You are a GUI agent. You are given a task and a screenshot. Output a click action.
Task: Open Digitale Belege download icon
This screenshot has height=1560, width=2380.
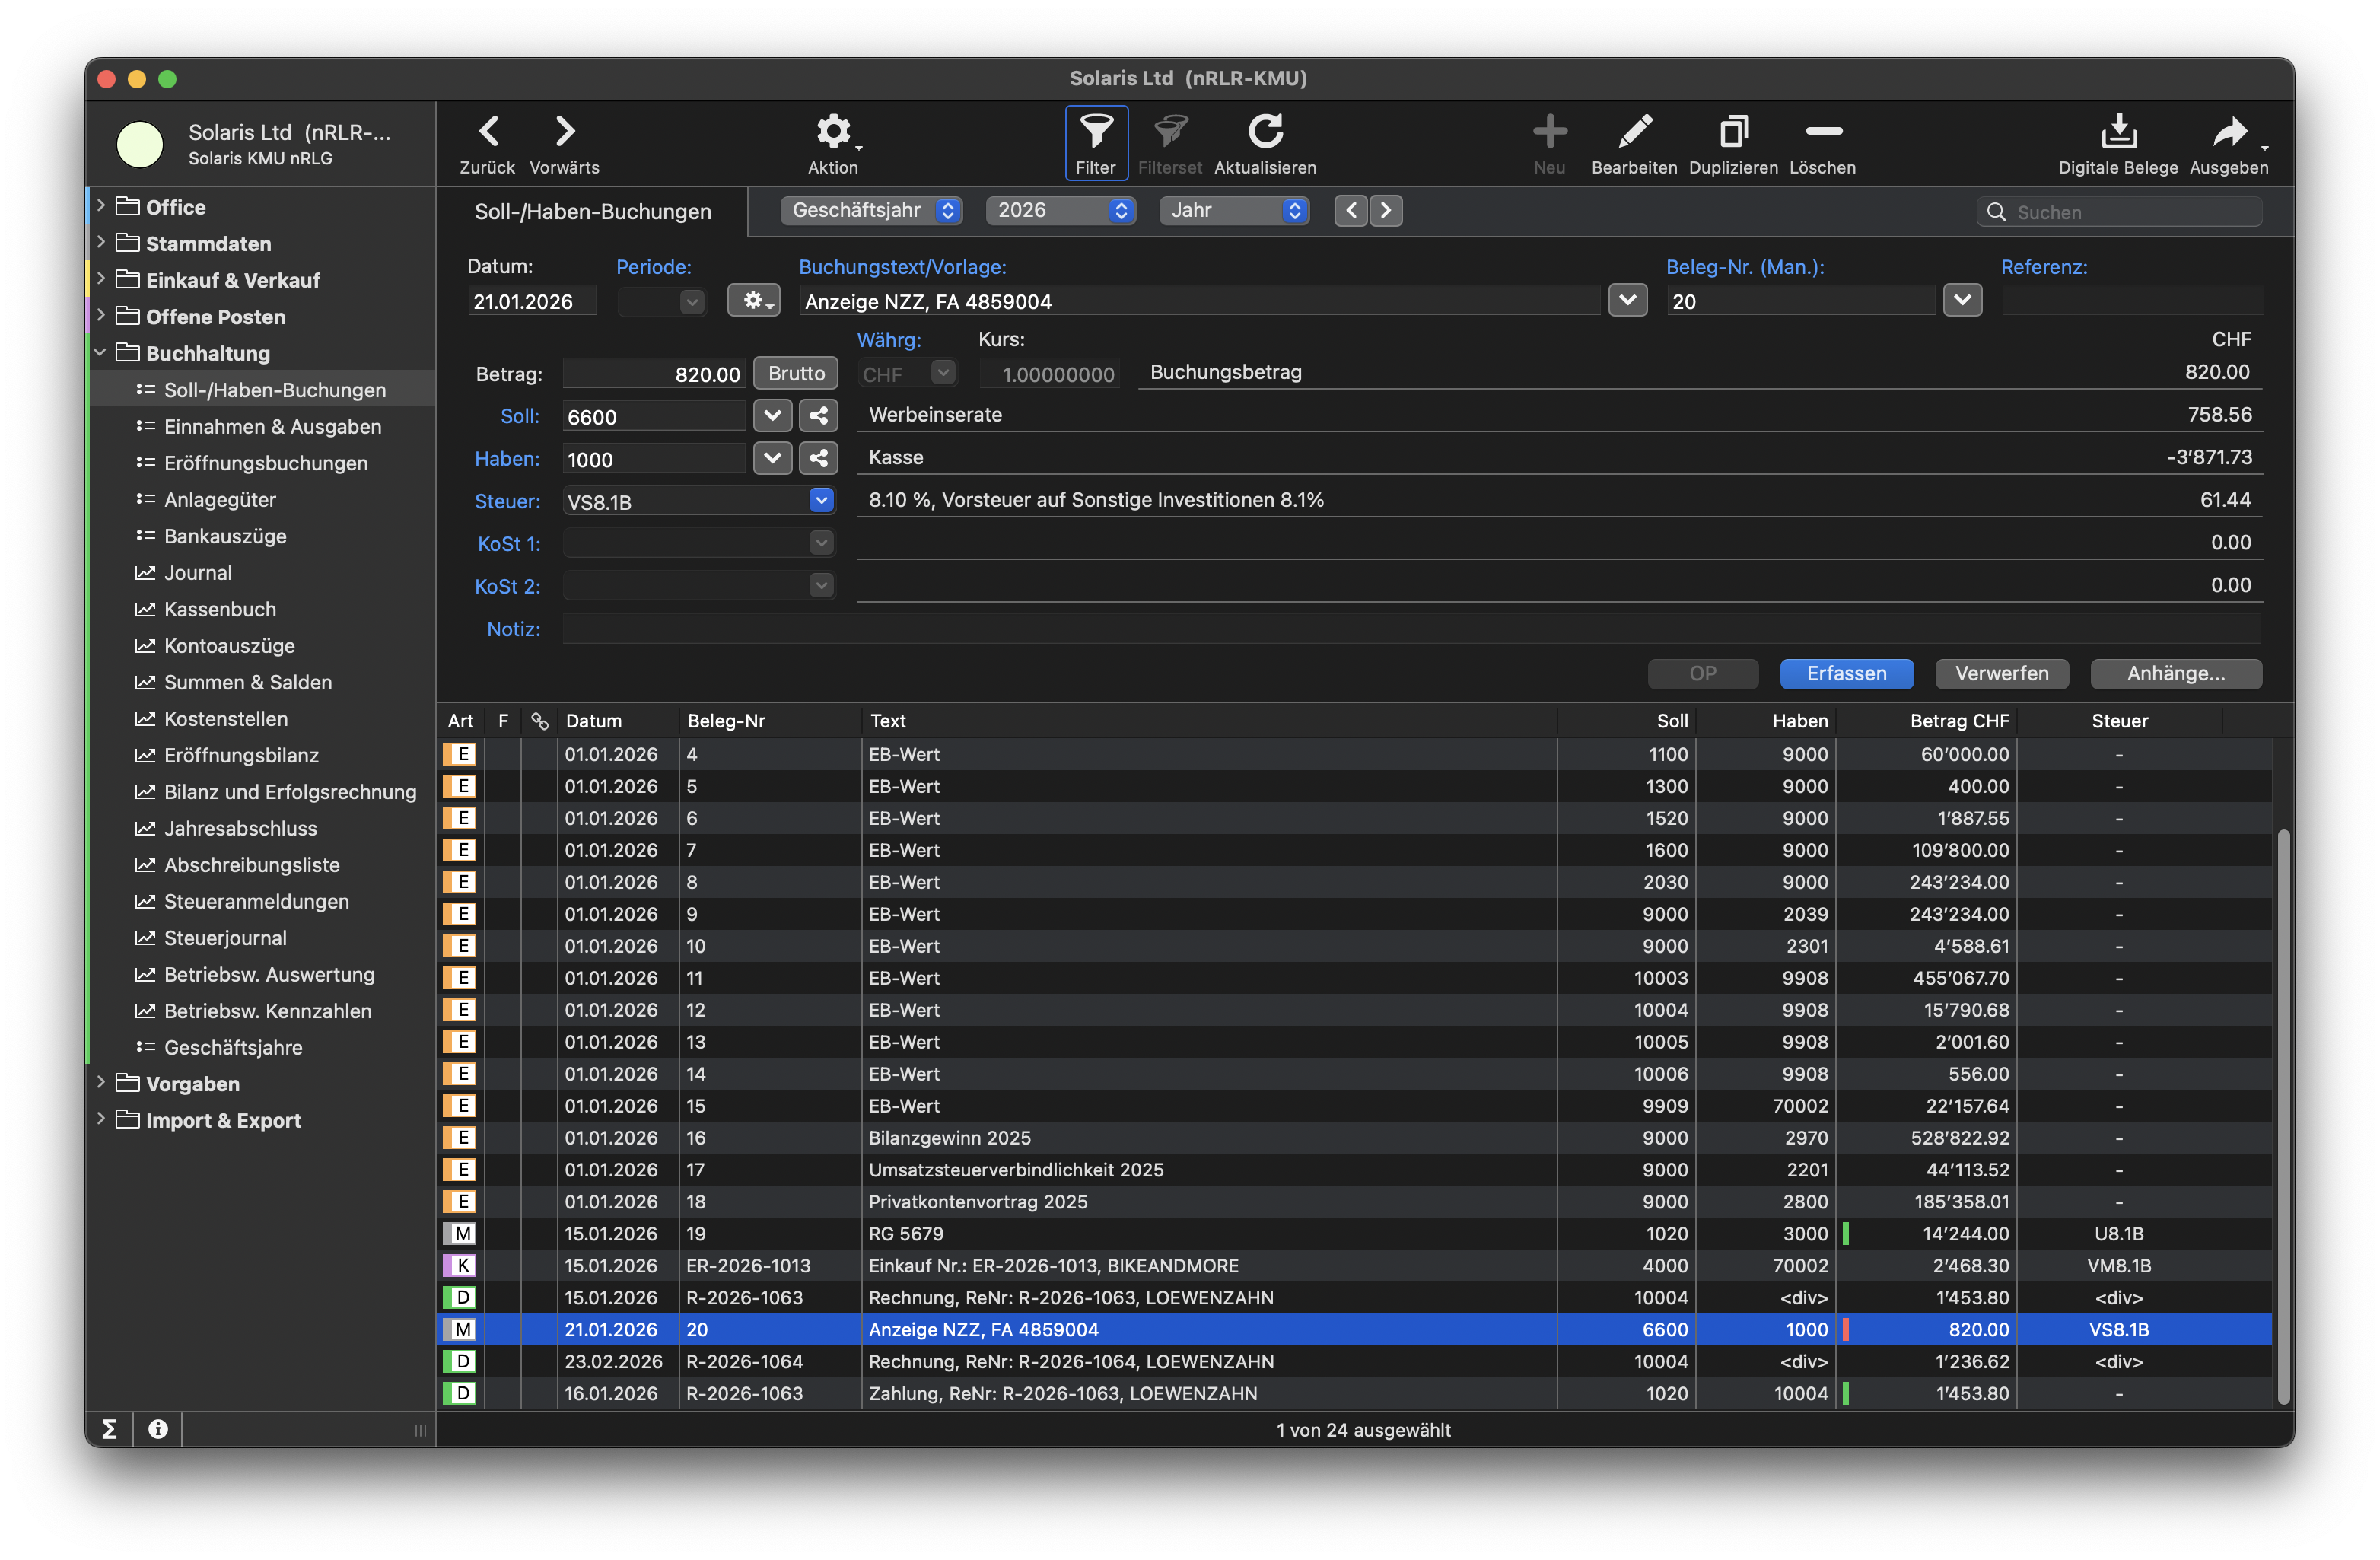click(x=2118, y=132)
